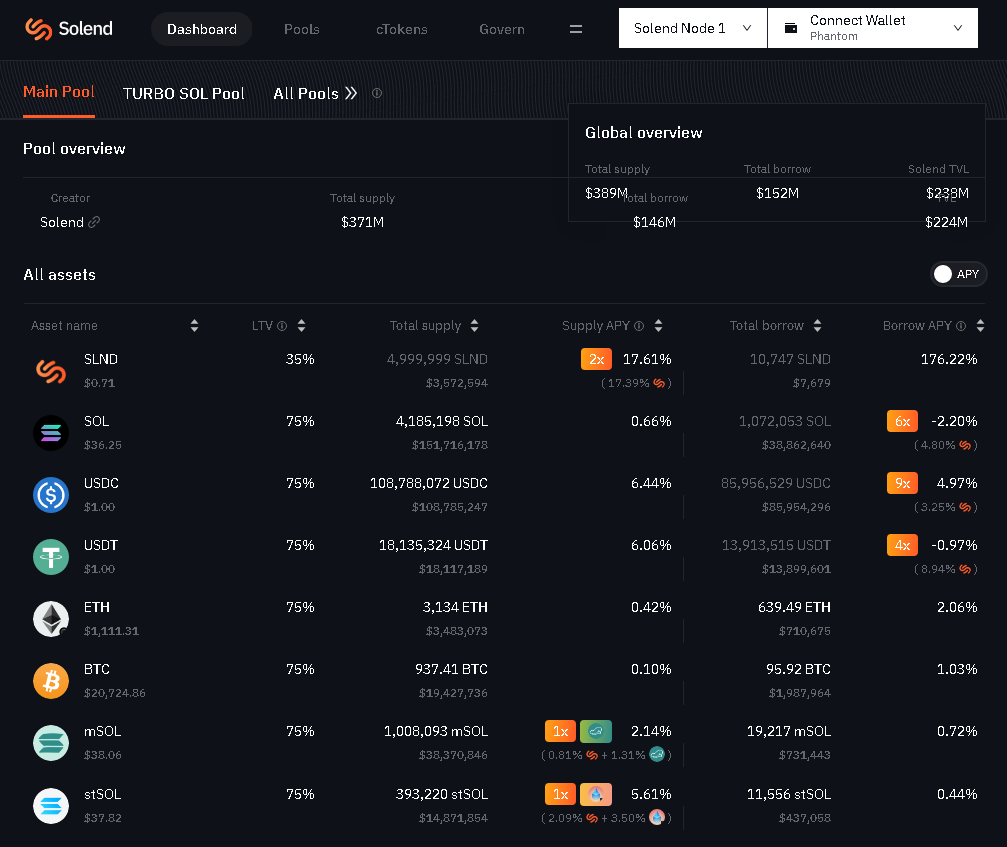Click the ETH price $1,111.31
Screen dimensions: 1007x847
[x=111, y=631]
